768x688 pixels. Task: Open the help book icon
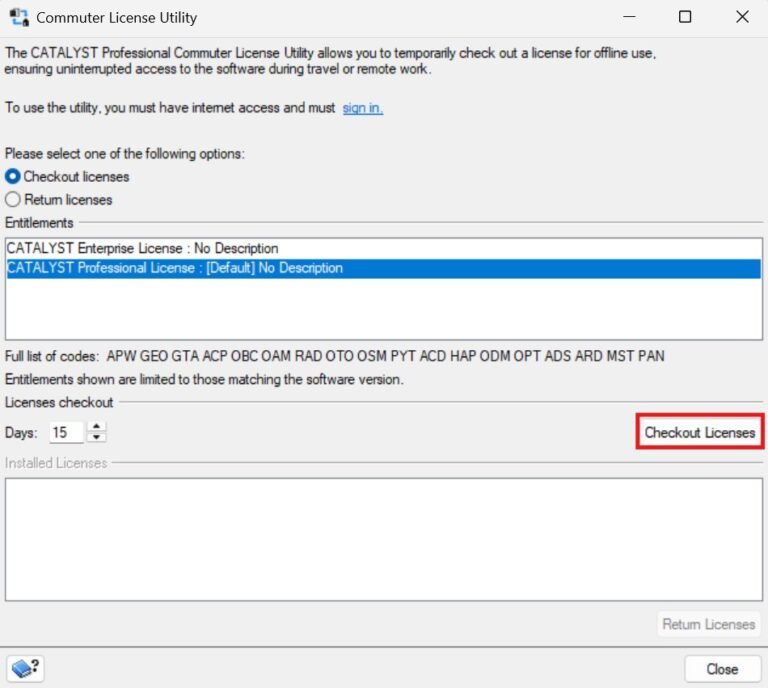click(25, 668)
